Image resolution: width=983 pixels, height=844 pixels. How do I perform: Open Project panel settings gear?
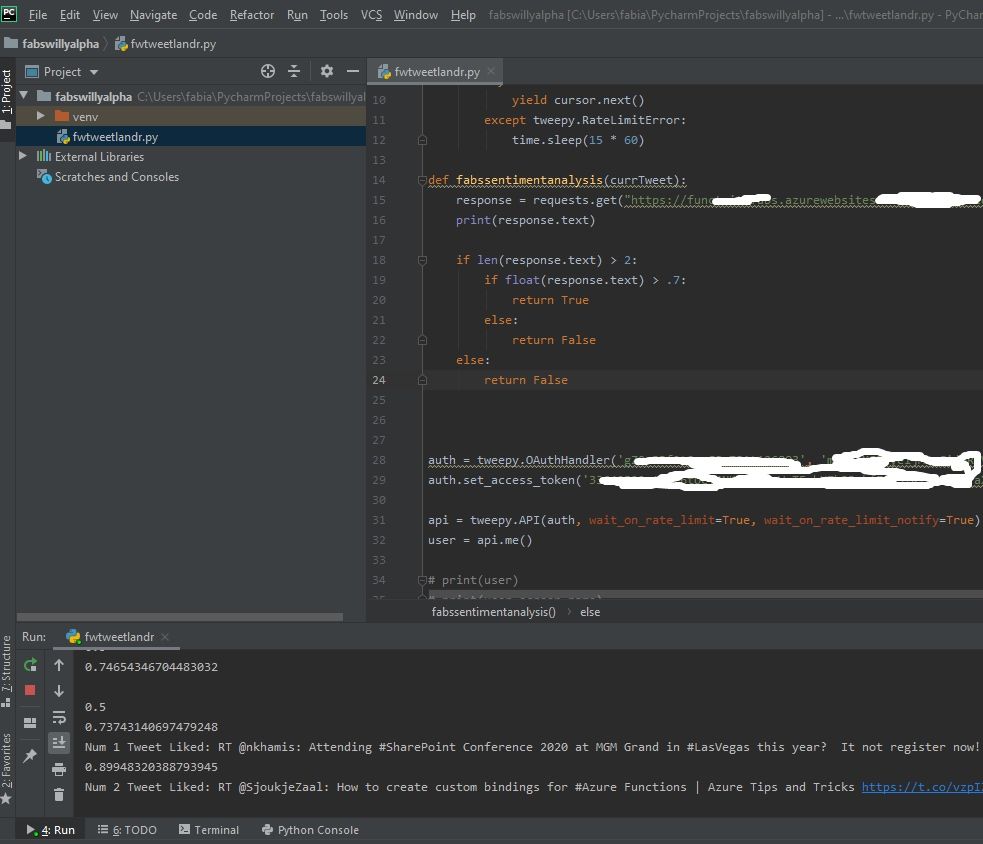[327, 71]
